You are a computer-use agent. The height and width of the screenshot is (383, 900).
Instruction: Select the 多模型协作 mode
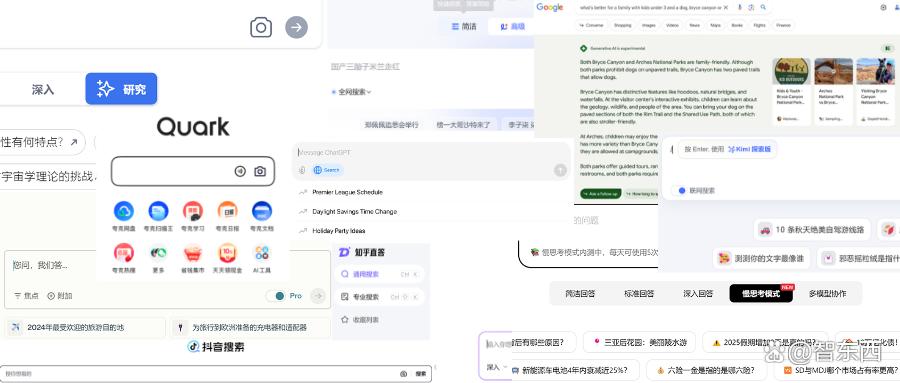(x=828, y=293)
